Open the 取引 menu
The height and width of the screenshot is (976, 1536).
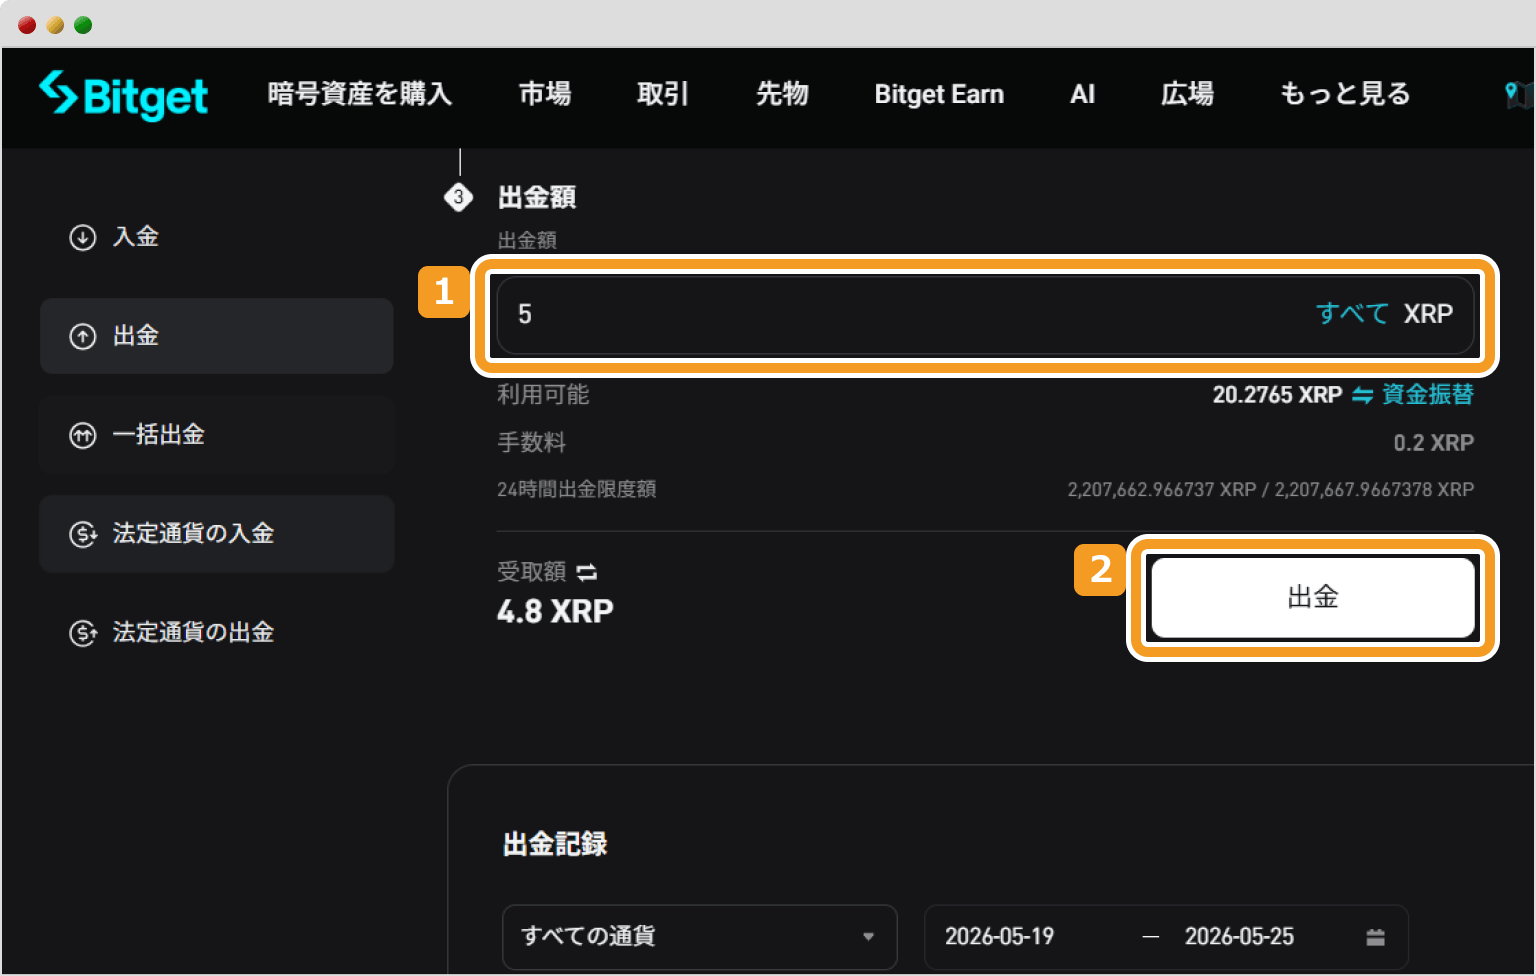pos(663,94)
